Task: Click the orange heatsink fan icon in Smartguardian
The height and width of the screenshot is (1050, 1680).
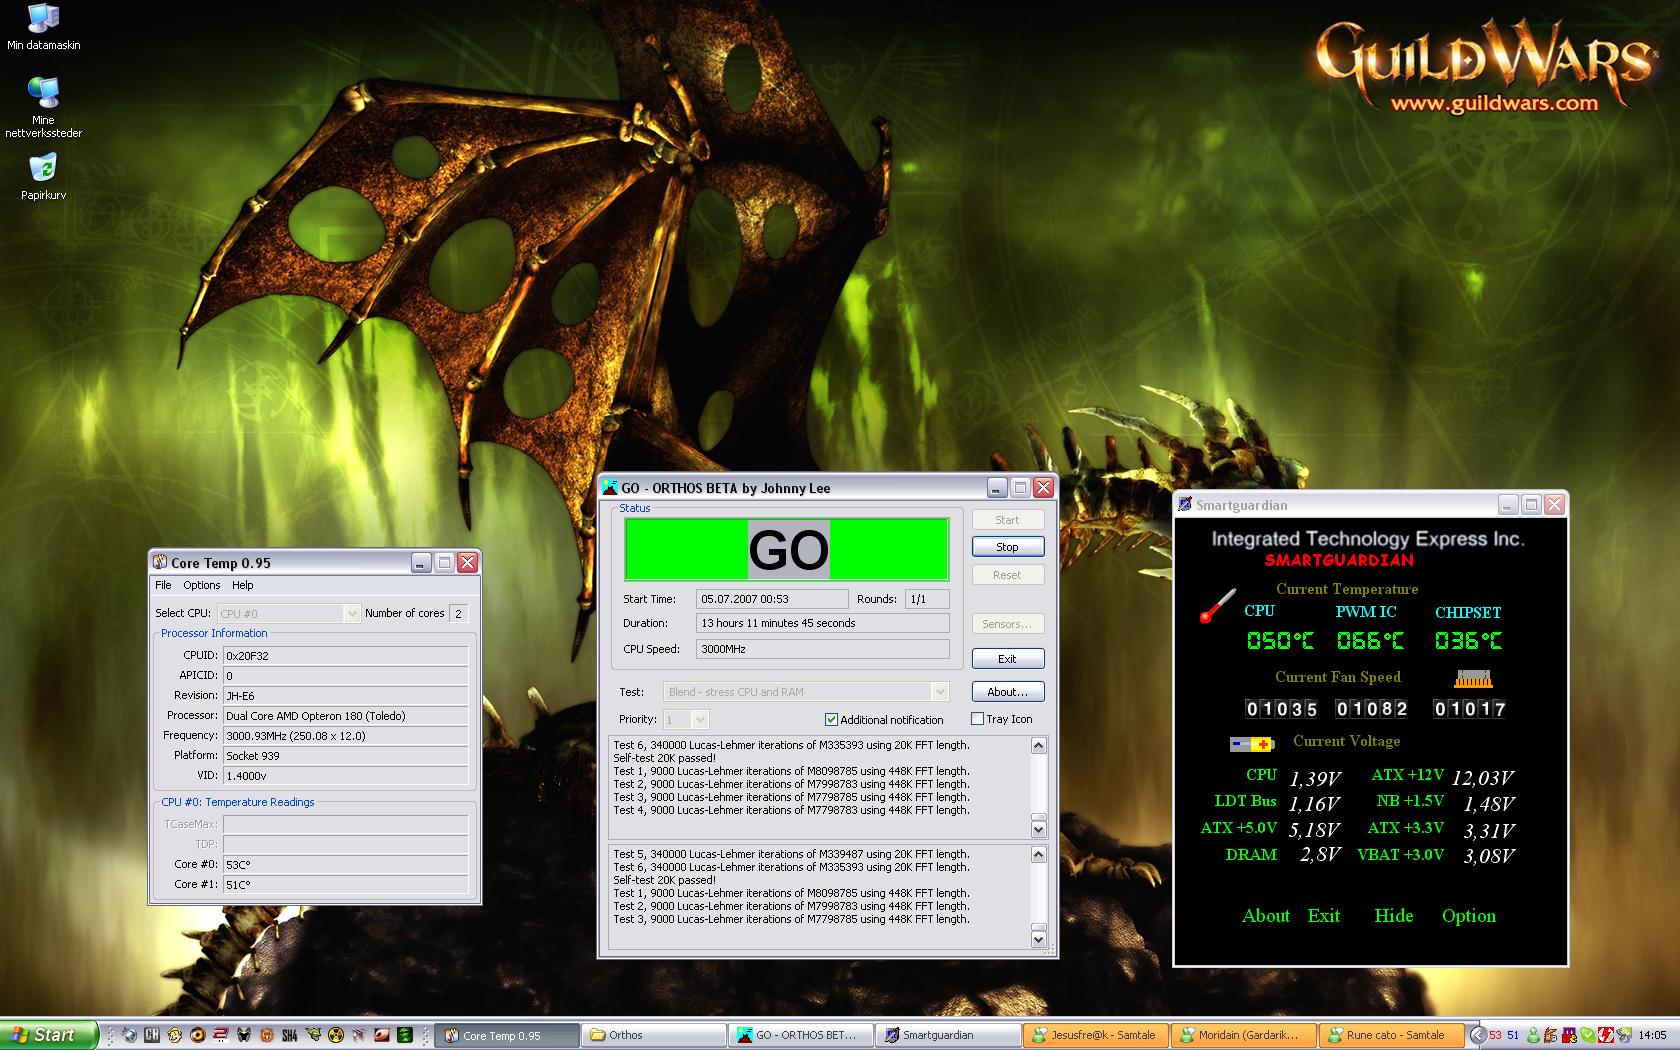Action: coord(1473,679)
